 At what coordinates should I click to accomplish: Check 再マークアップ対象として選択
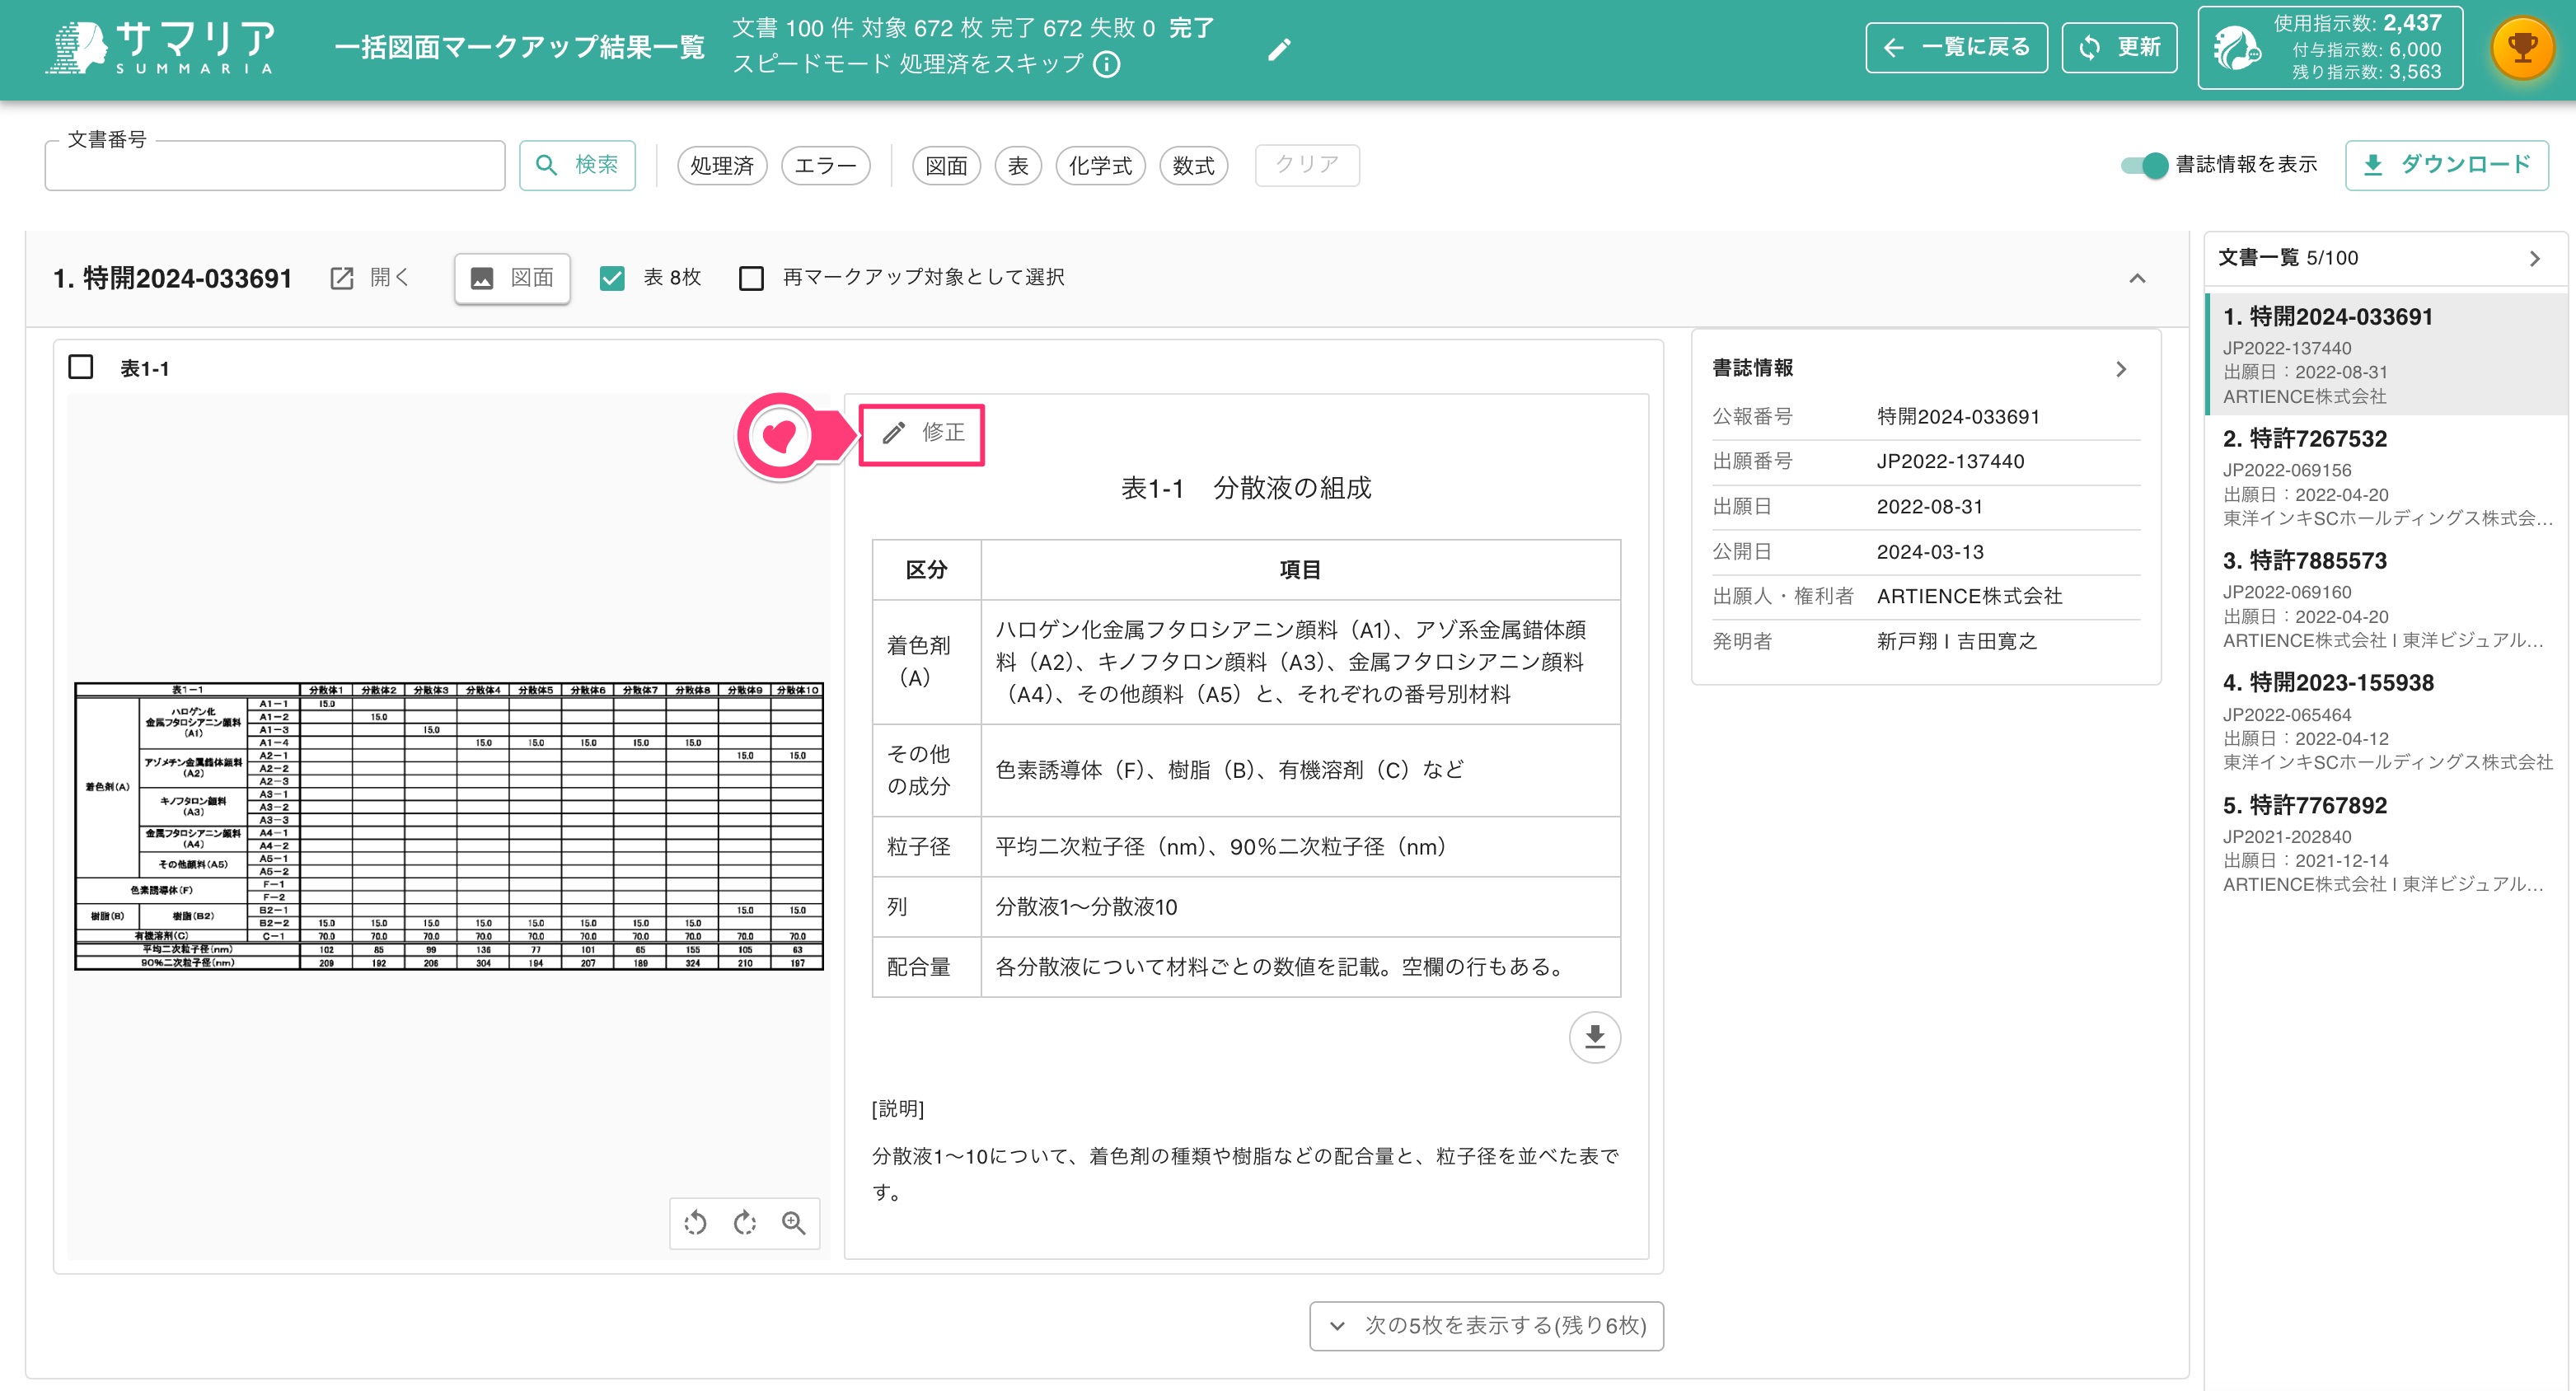point(751,278)
